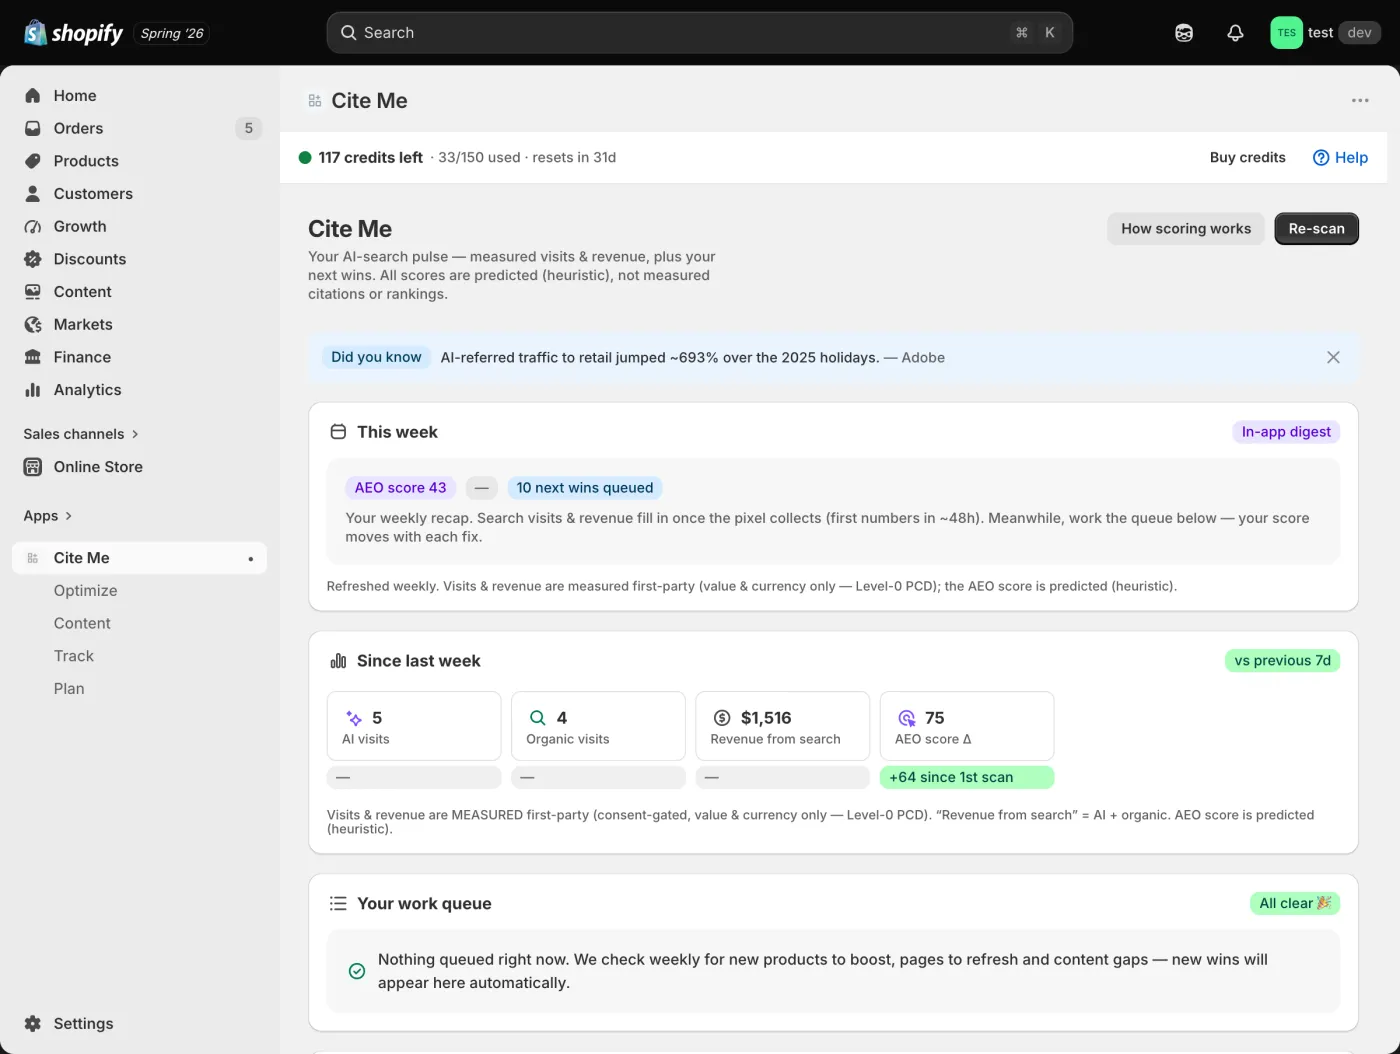
Task: Click the AEO score Δ card
Action: [x=966, y=727]
